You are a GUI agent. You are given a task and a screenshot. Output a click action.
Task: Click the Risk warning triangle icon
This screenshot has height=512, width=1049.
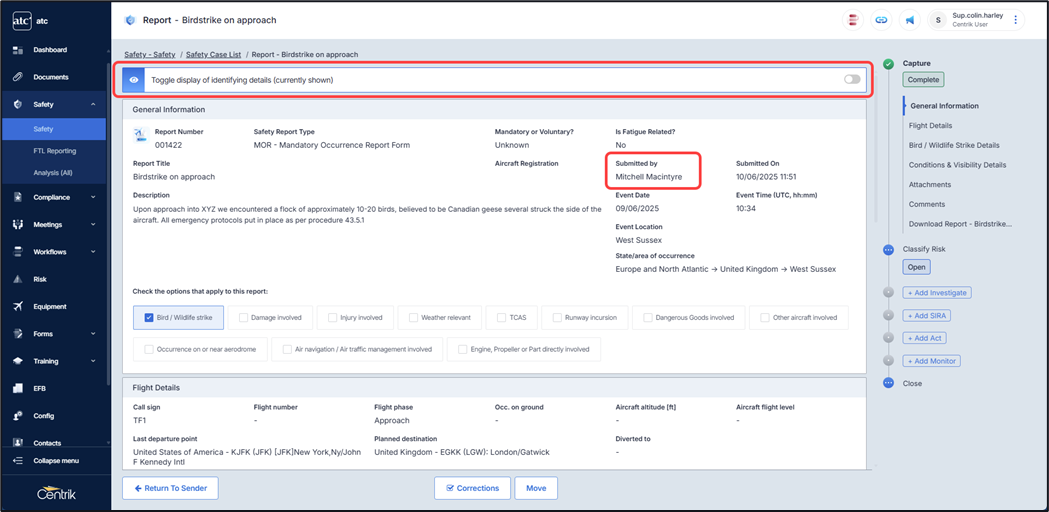click(18, 279)
